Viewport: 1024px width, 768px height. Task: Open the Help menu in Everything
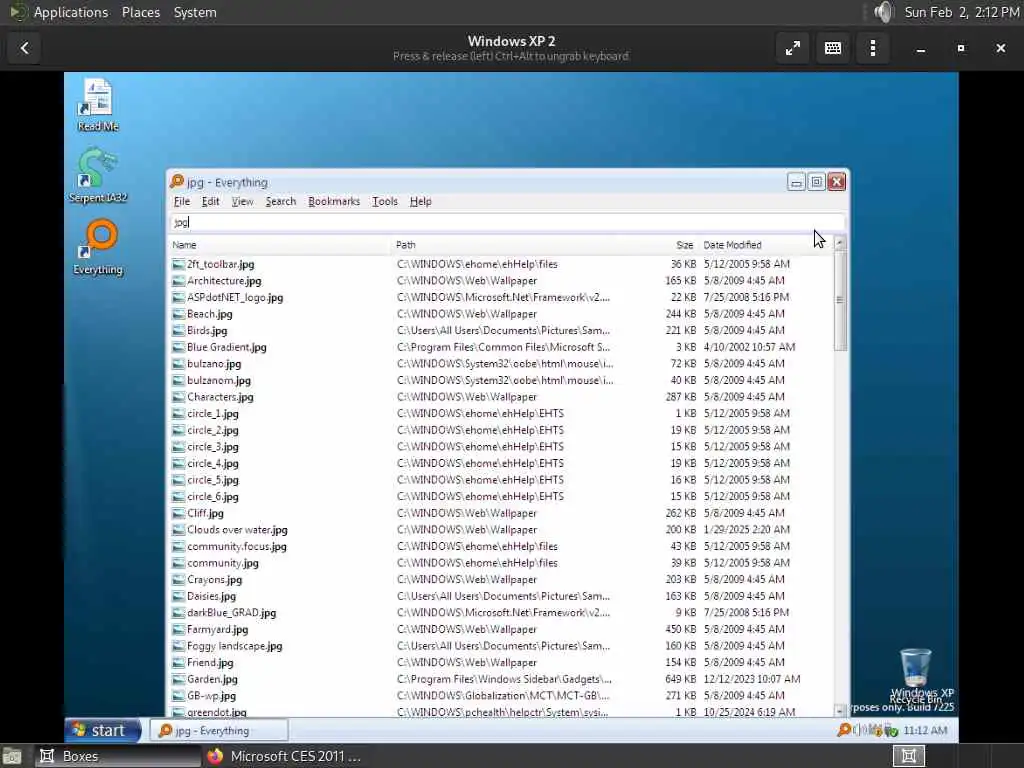pos(421,201)
